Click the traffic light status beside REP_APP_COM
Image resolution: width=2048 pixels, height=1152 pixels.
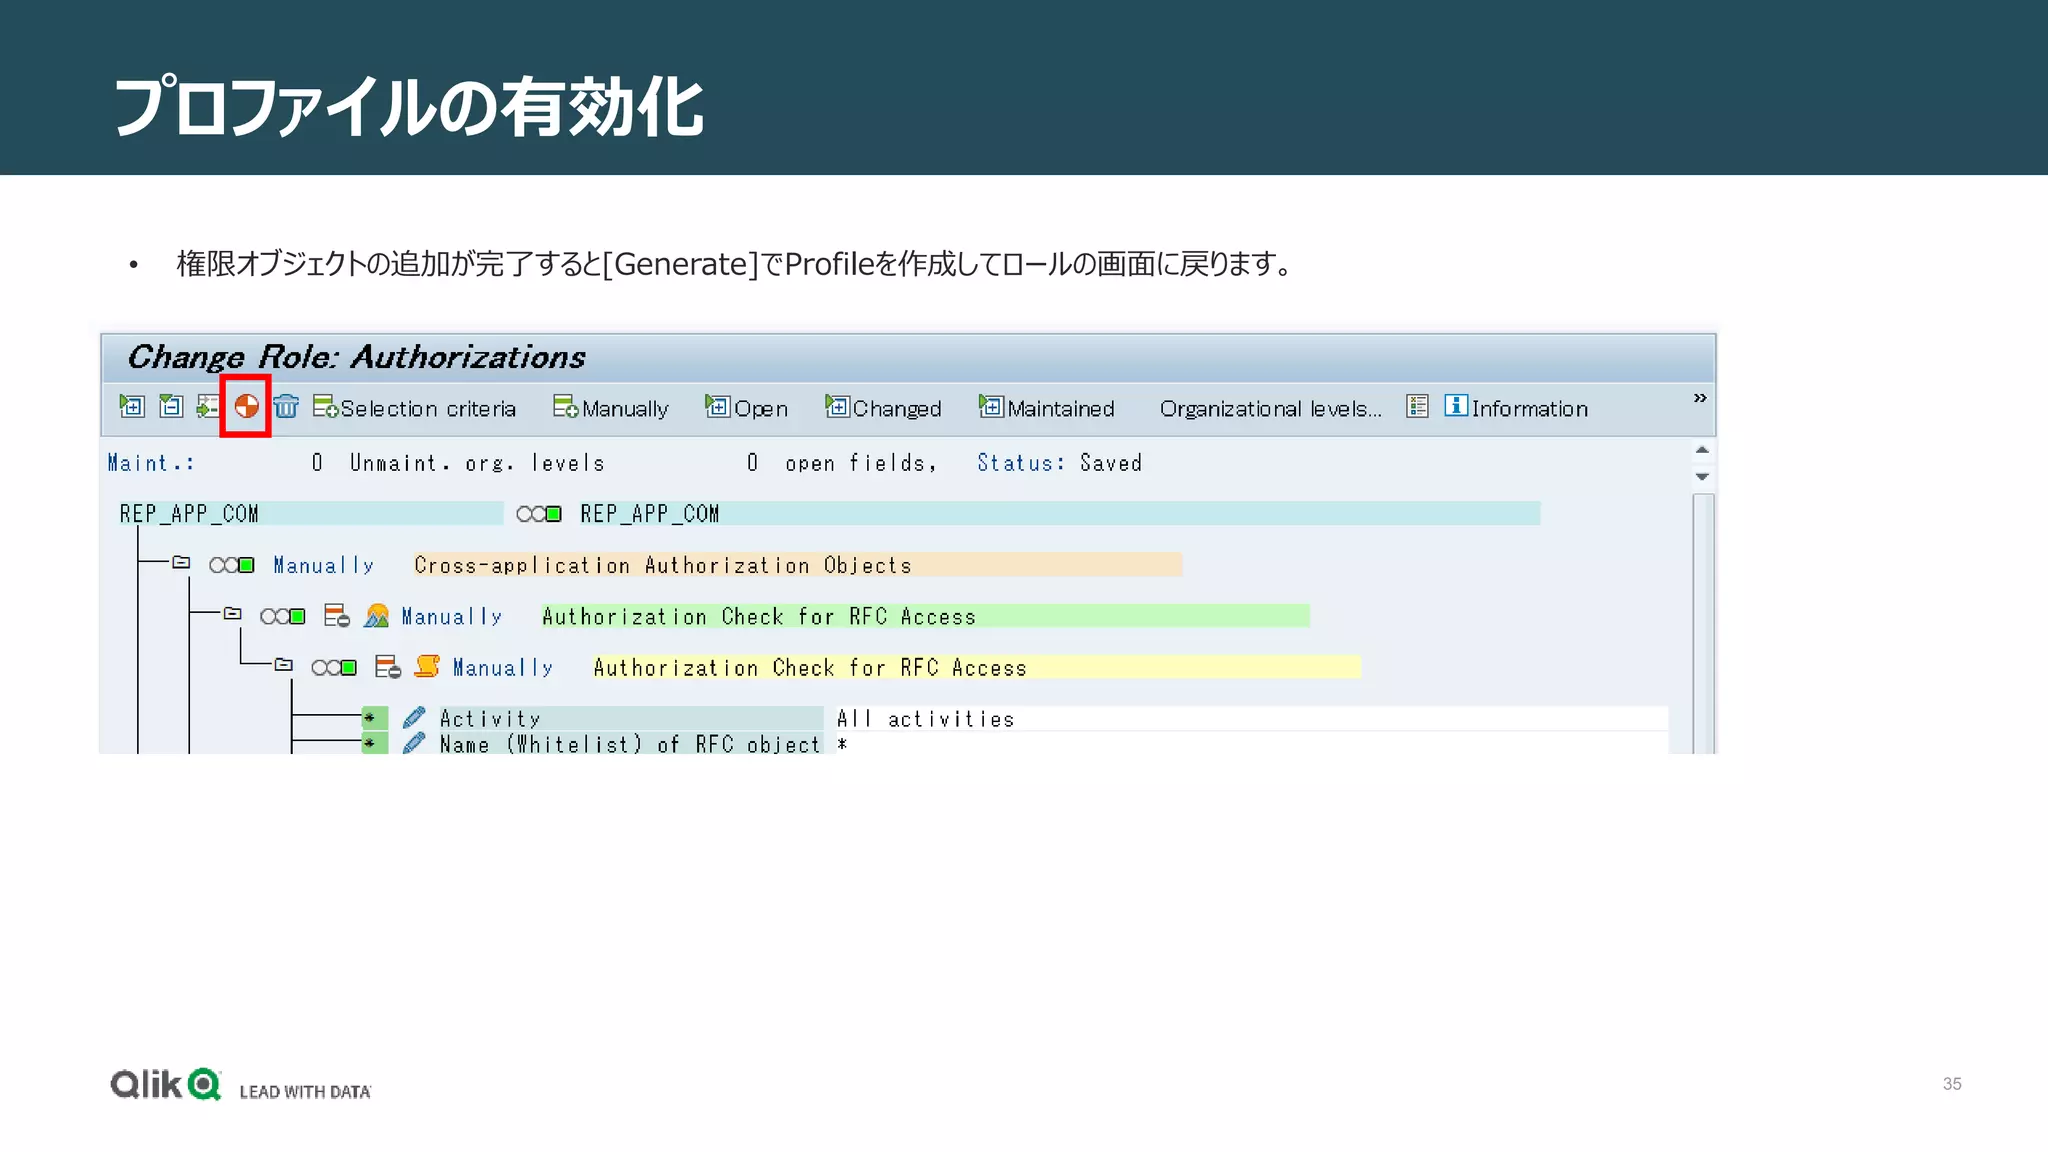[538, 514]
